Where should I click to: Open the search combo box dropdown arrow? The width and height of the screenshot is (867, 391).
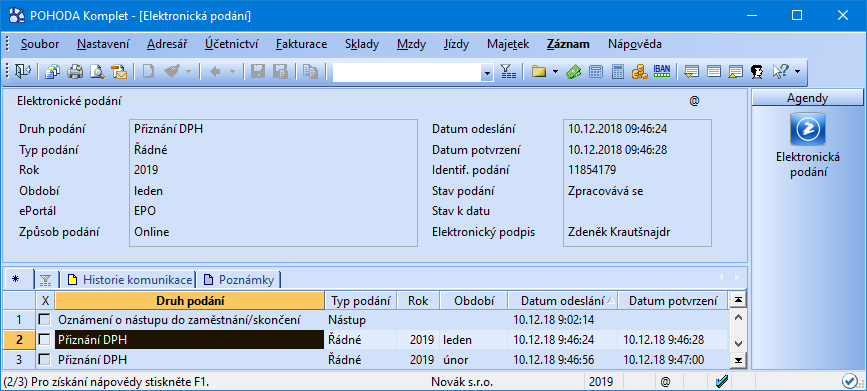487,72
